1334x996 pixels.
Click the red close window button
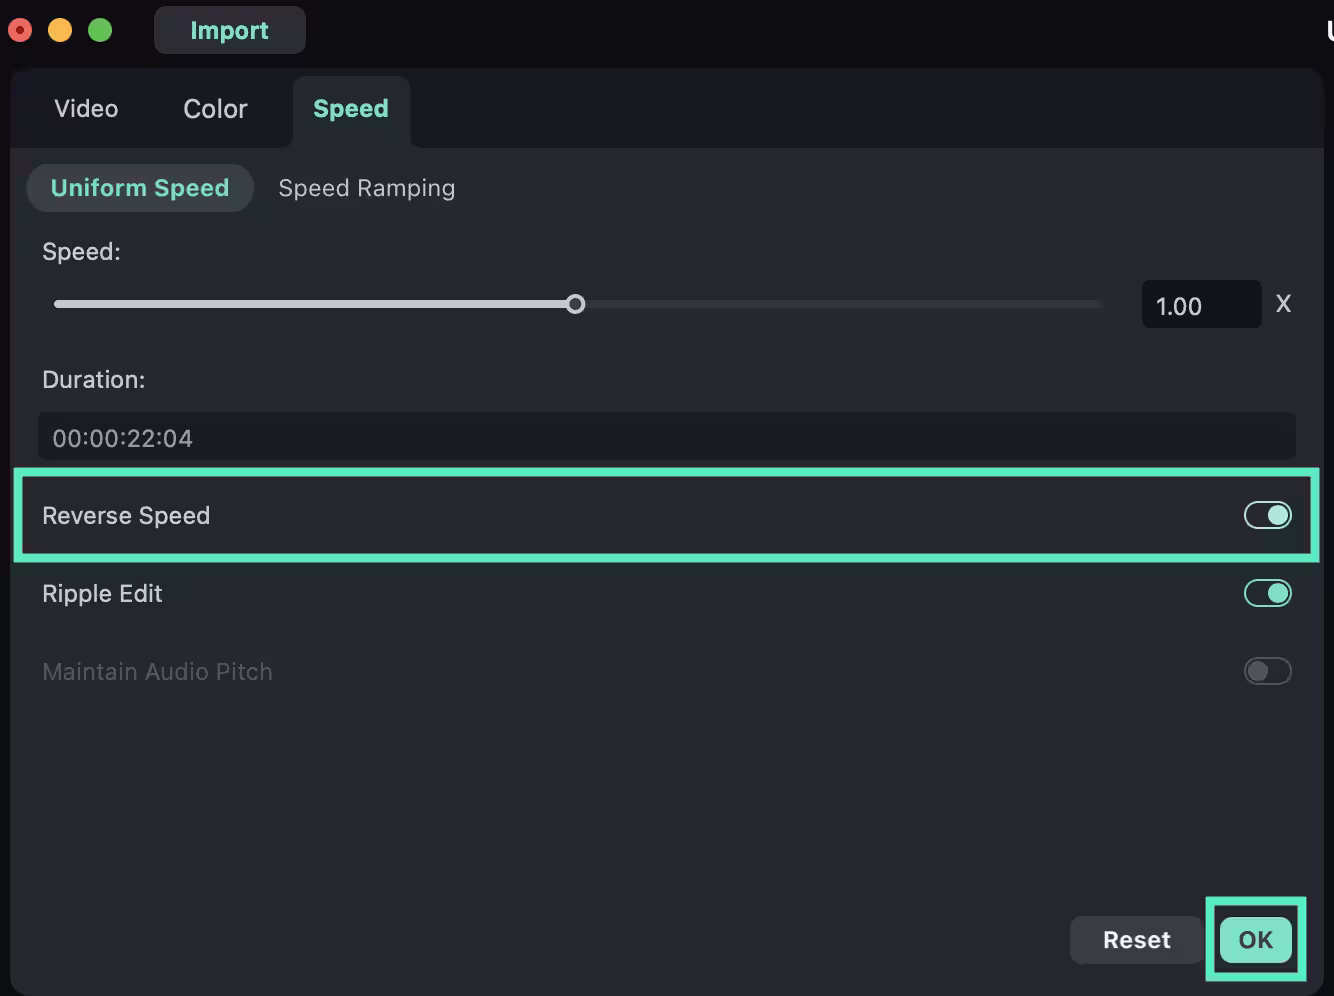20,30
